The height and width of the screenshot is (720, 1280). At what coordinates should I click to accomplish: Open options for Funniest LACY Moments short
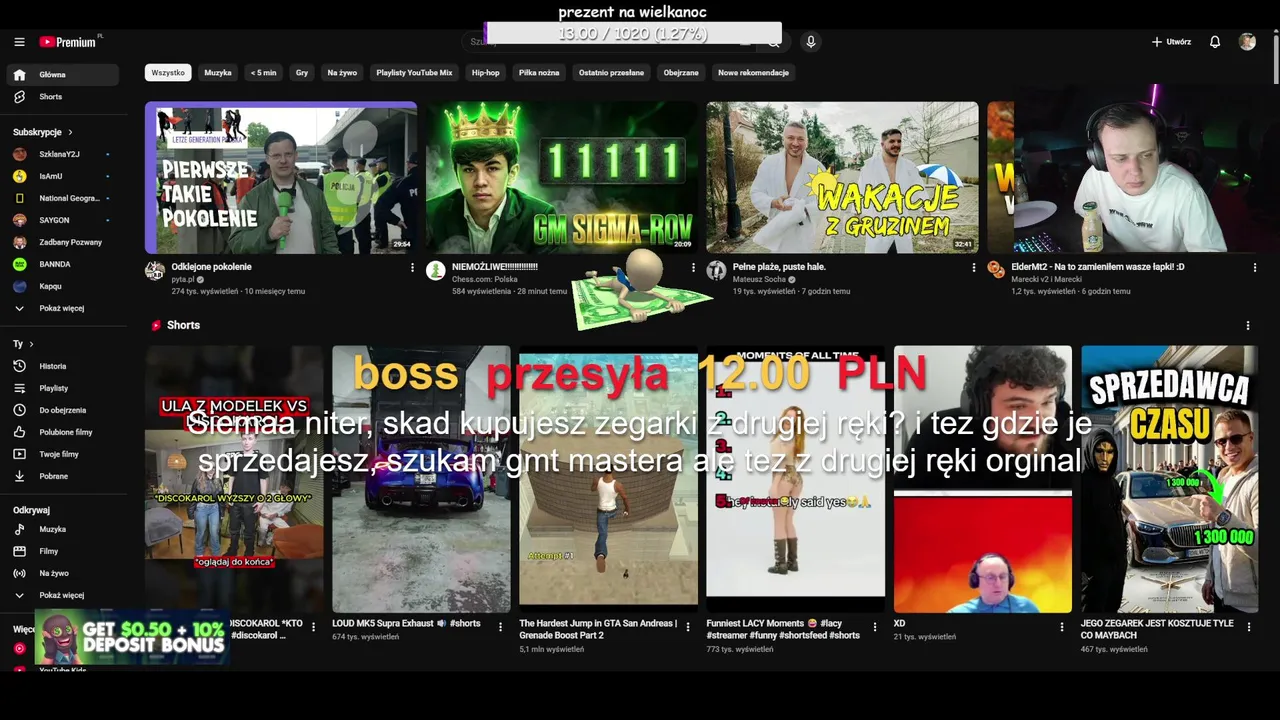875,627
